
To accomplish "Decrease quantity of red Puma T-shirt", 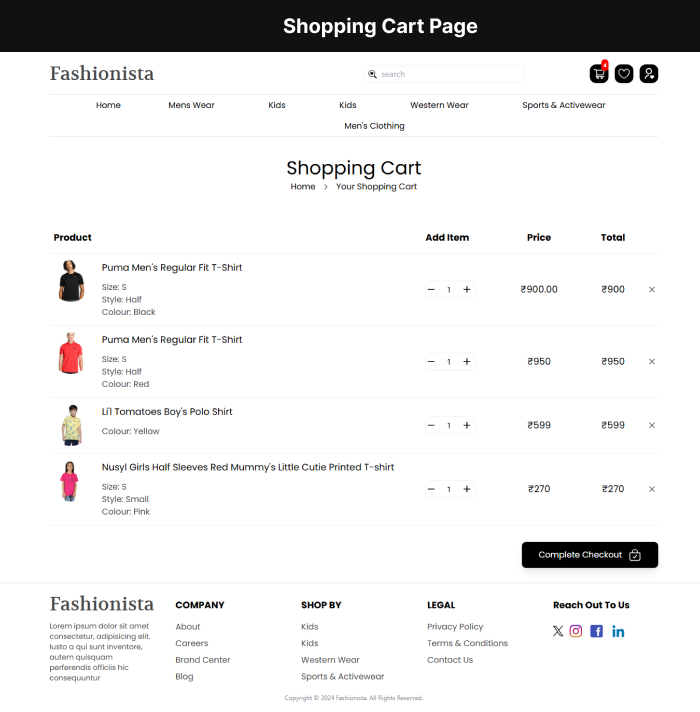I will tap(431, 362).
